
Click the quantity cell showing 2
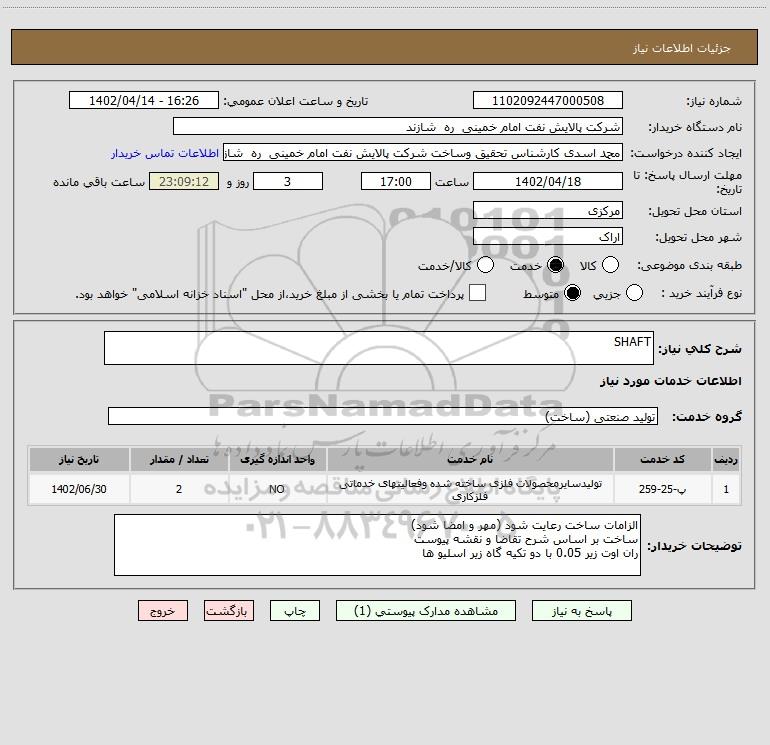[179, 489]
